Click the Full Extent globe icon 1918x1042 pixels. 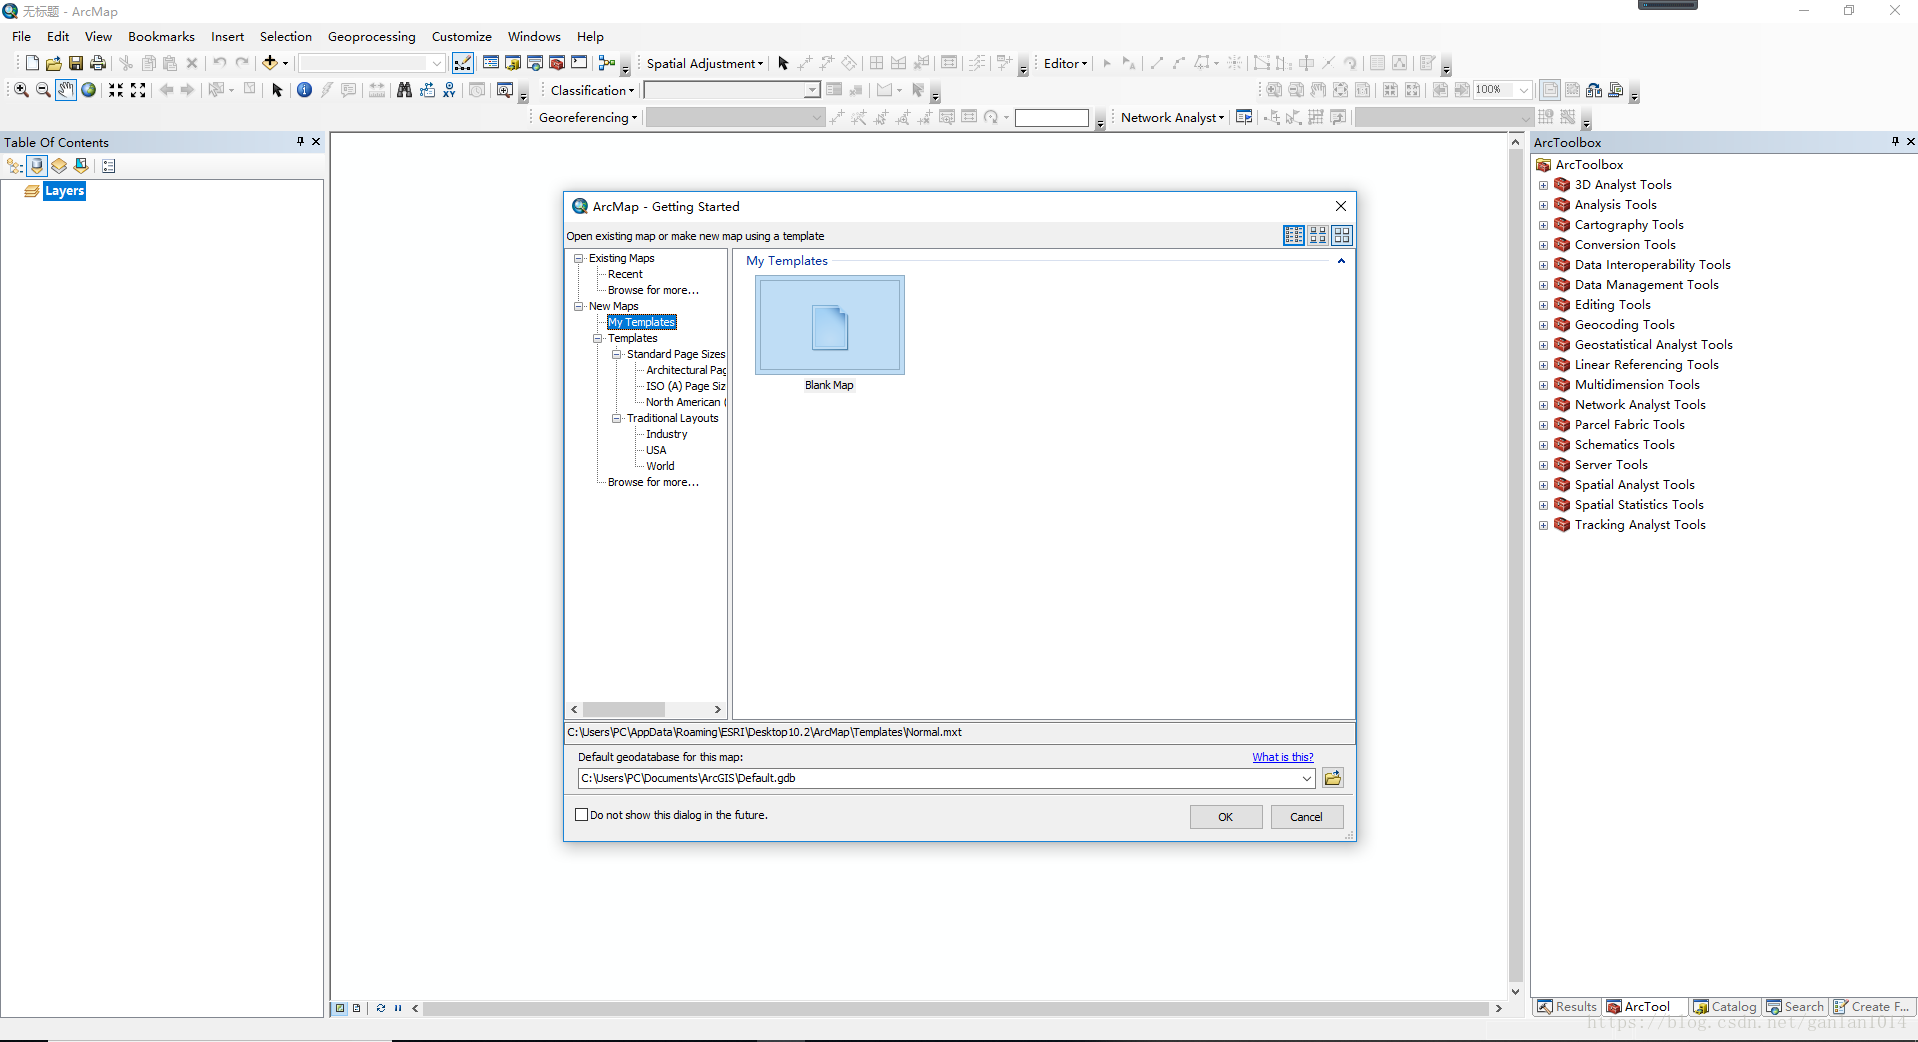pos(88,90)
